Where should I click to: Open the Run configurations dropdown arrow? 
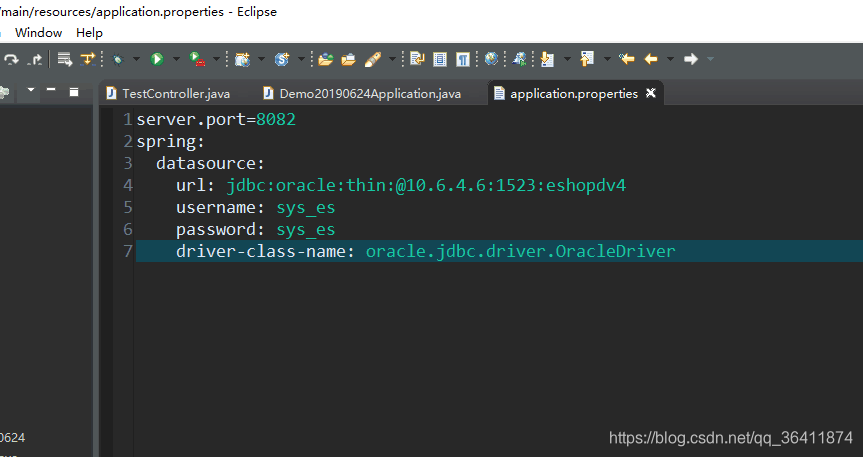point(176,59)
